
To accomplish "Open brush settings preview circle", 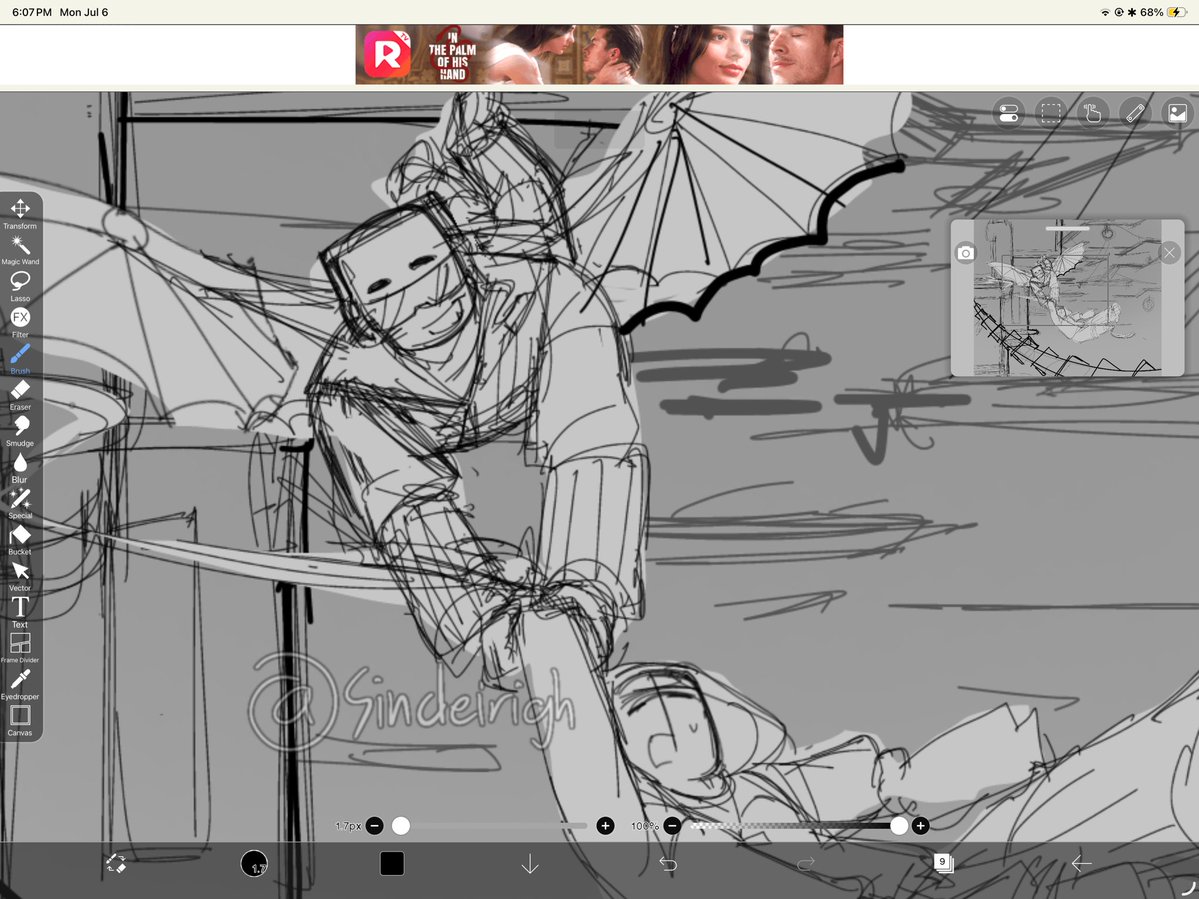I will click(254, 864).
